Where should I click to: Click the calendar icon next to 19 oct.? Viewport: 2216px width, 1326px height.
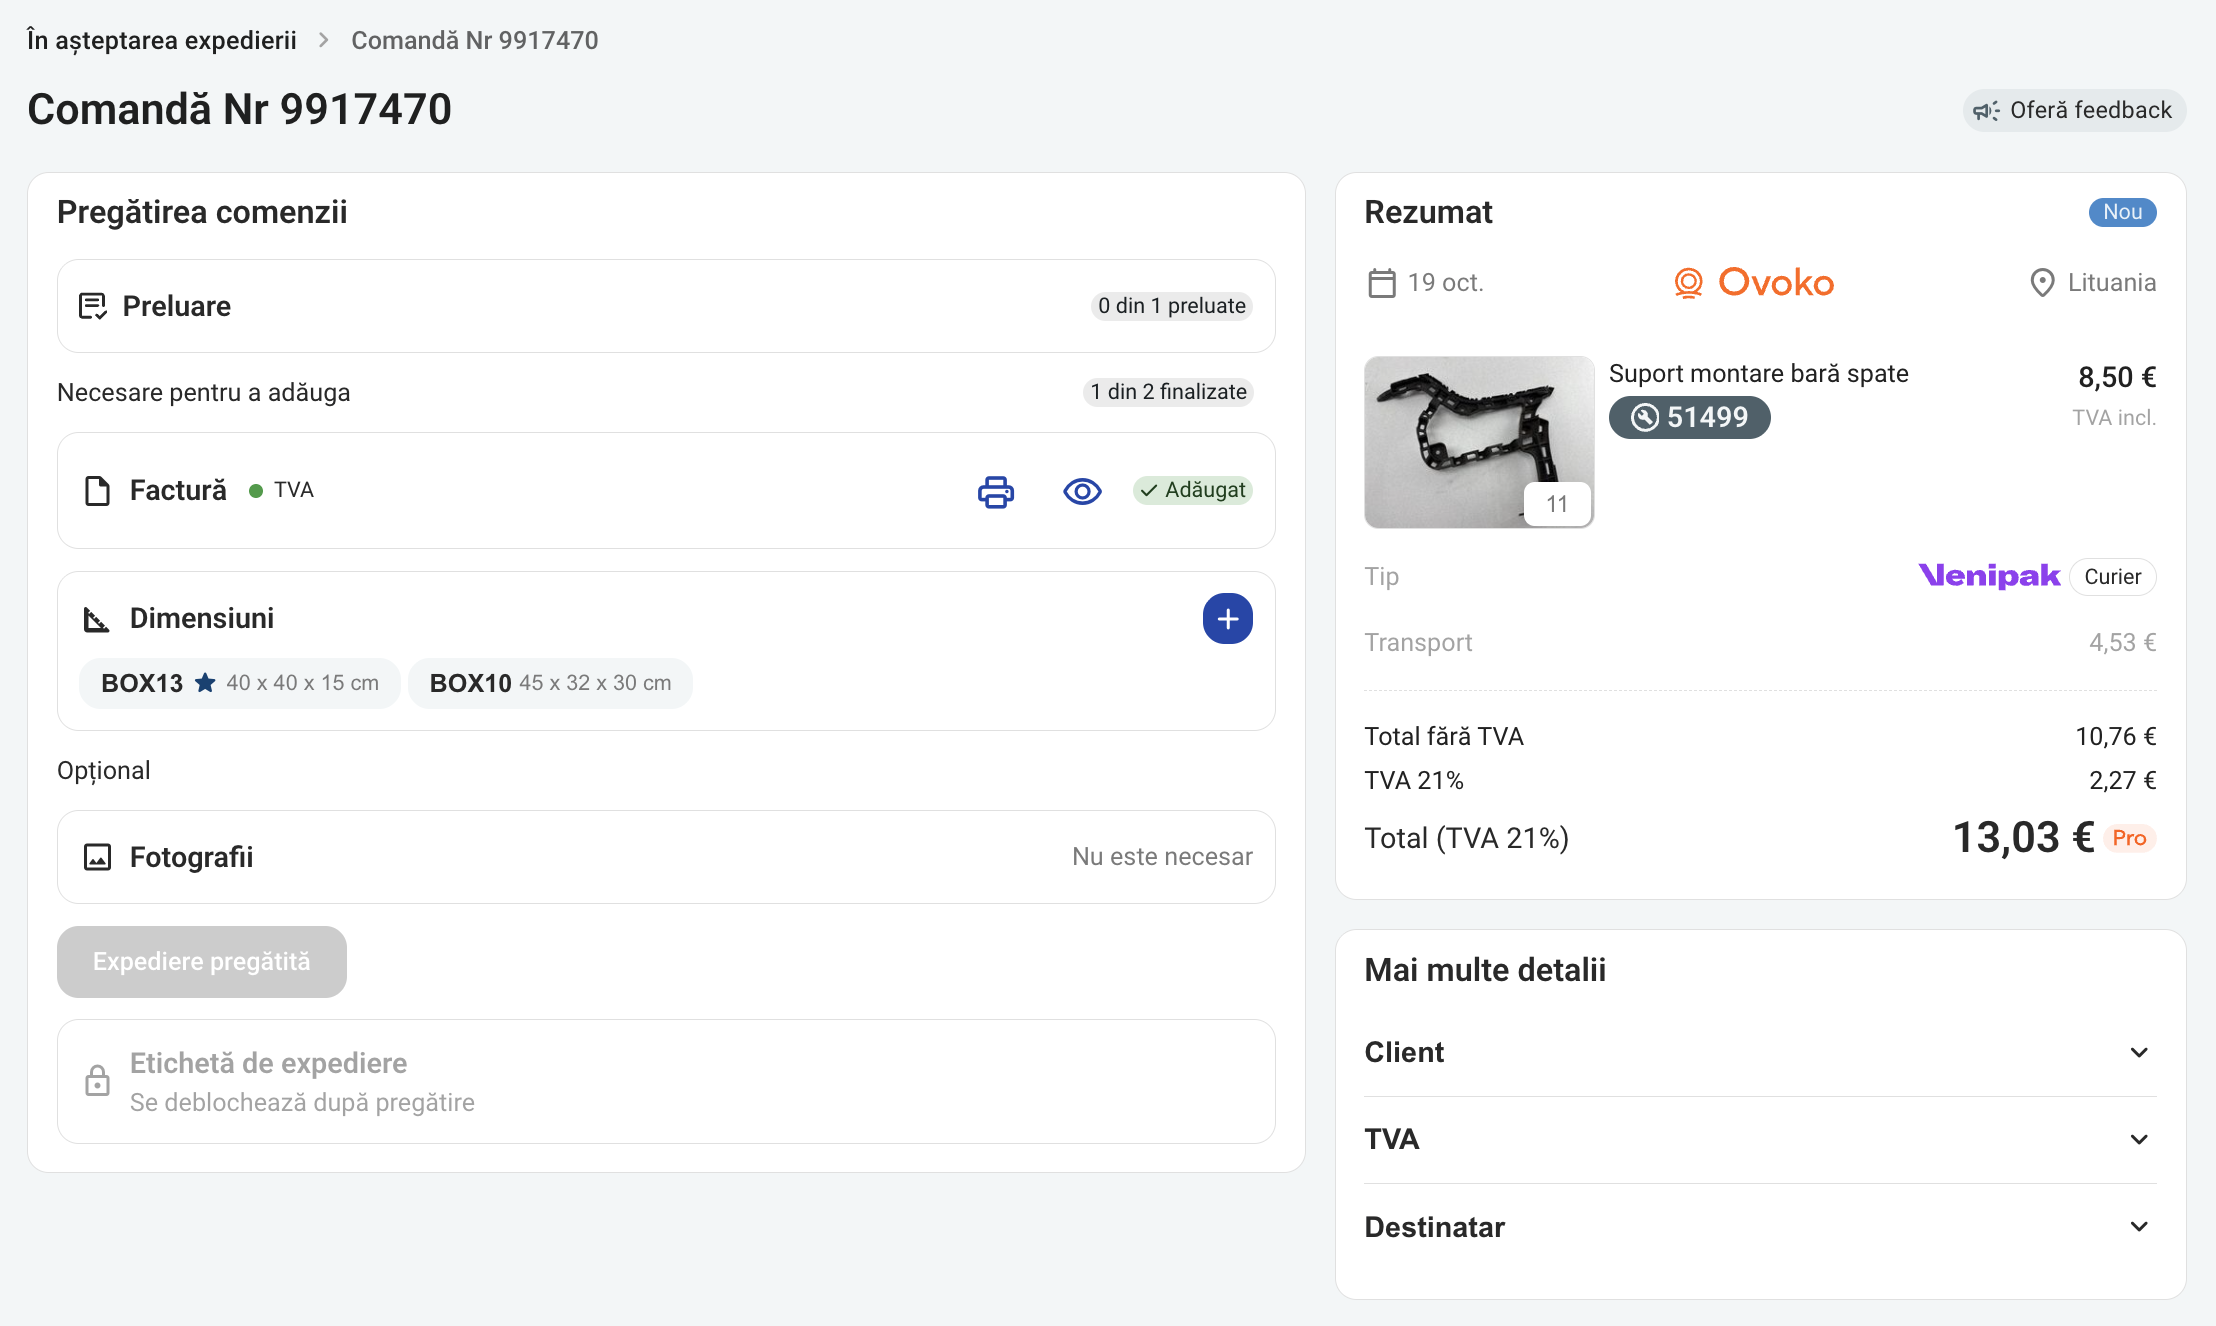click(1381, 283)
